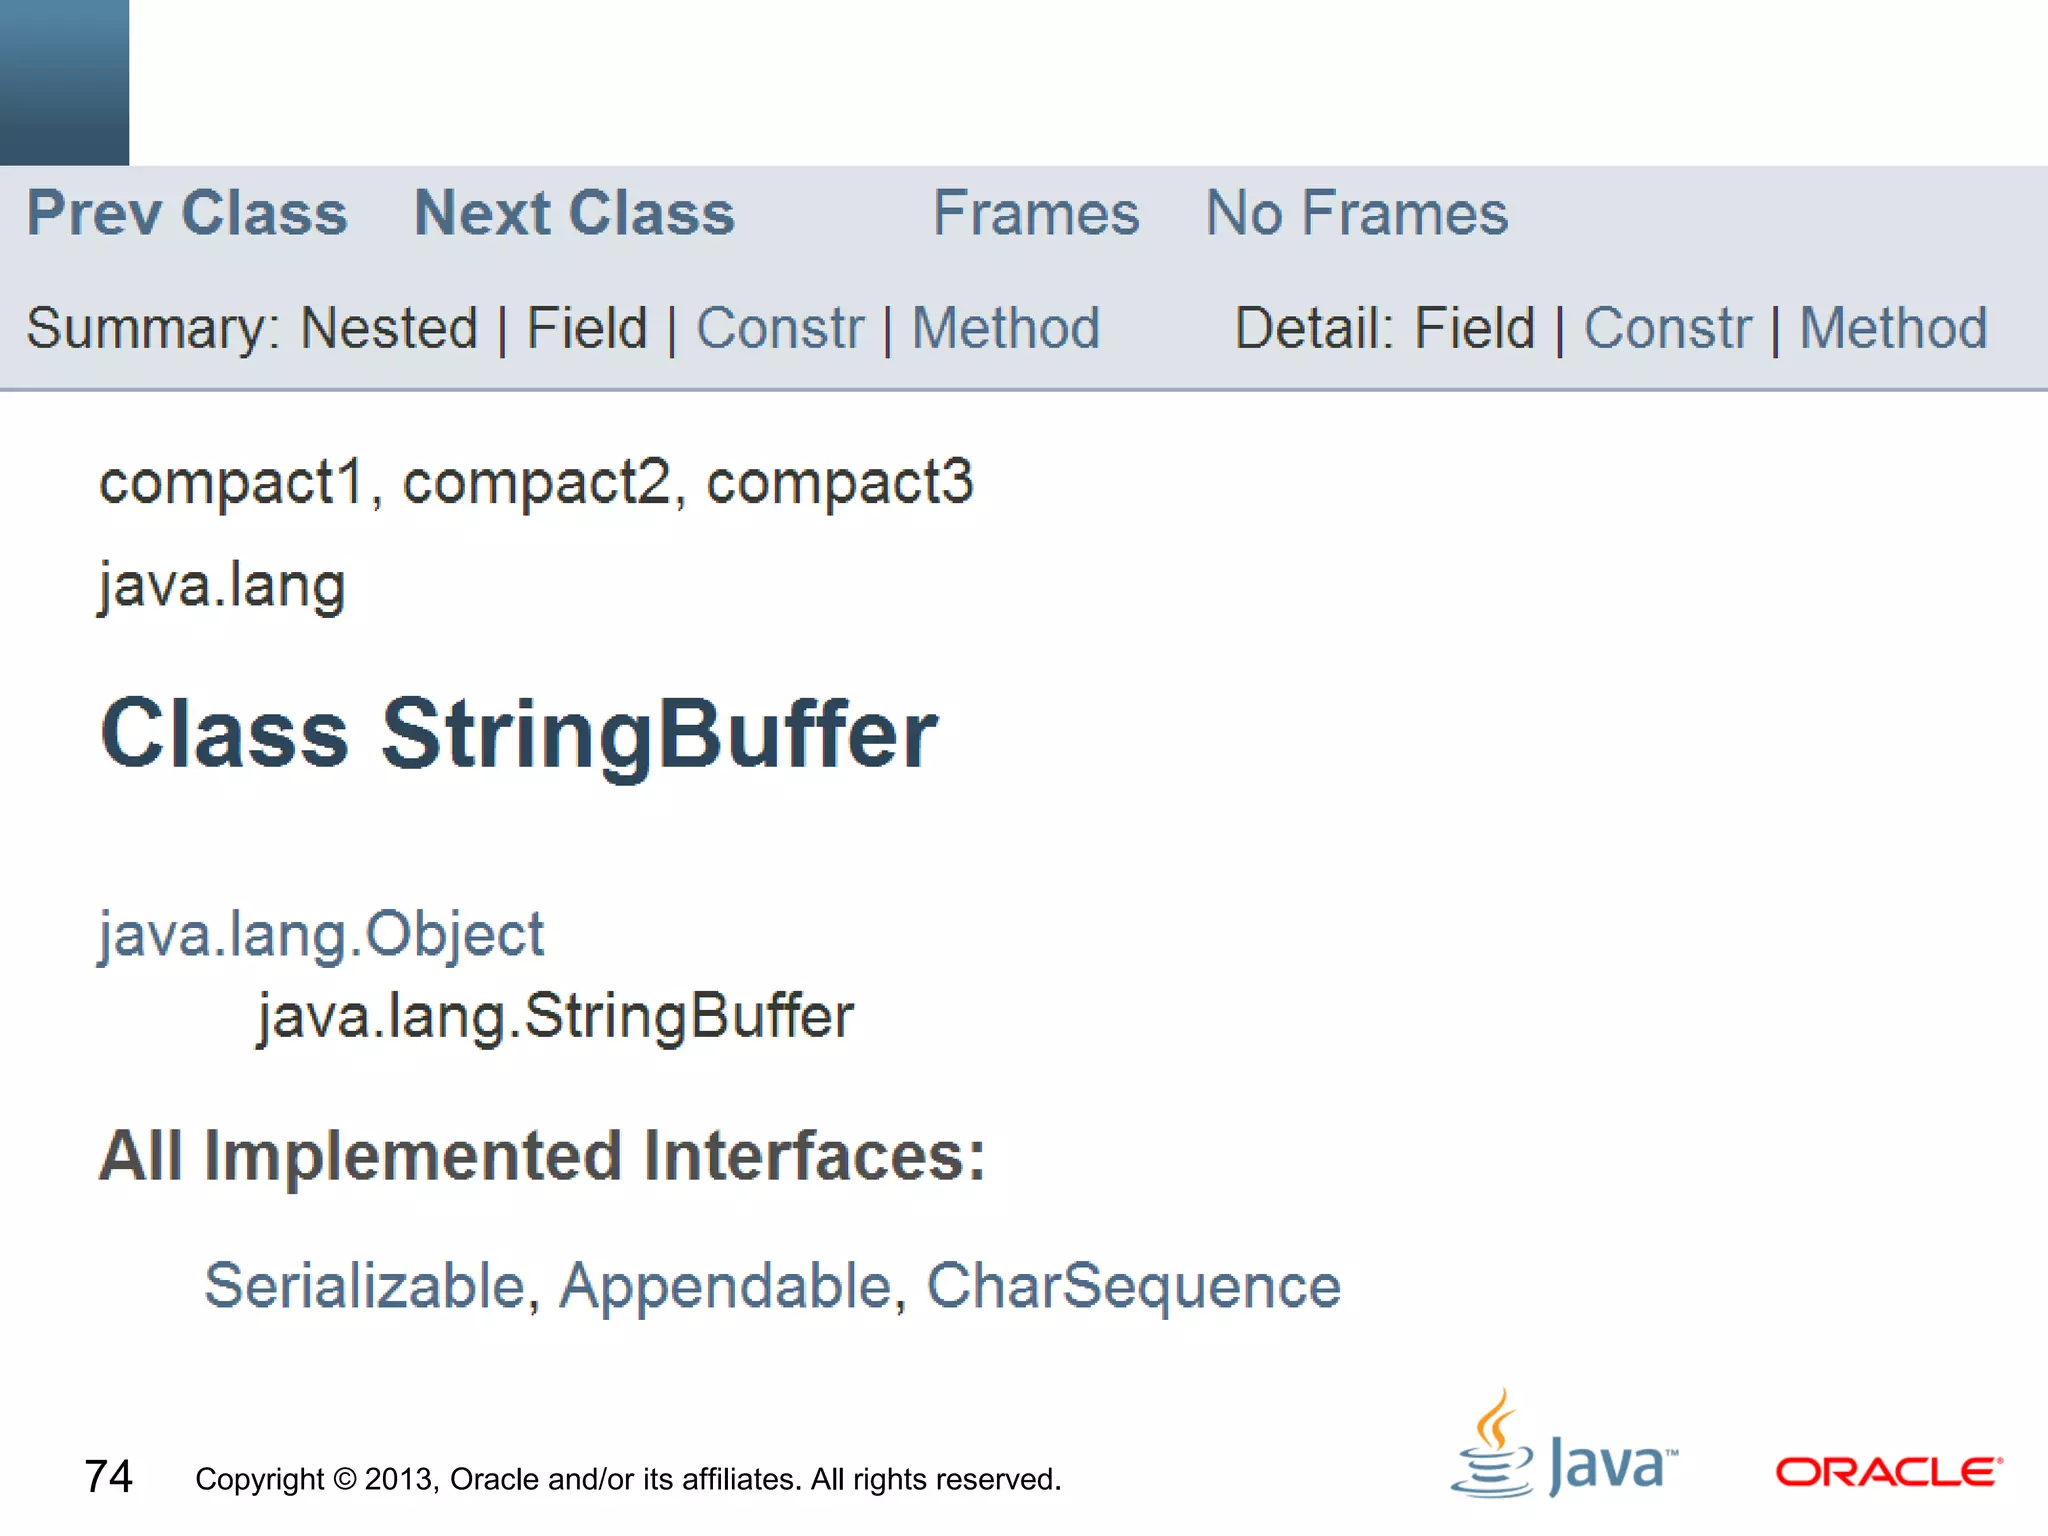
Task: Go to Next Class
Action: tap(574, 213)
